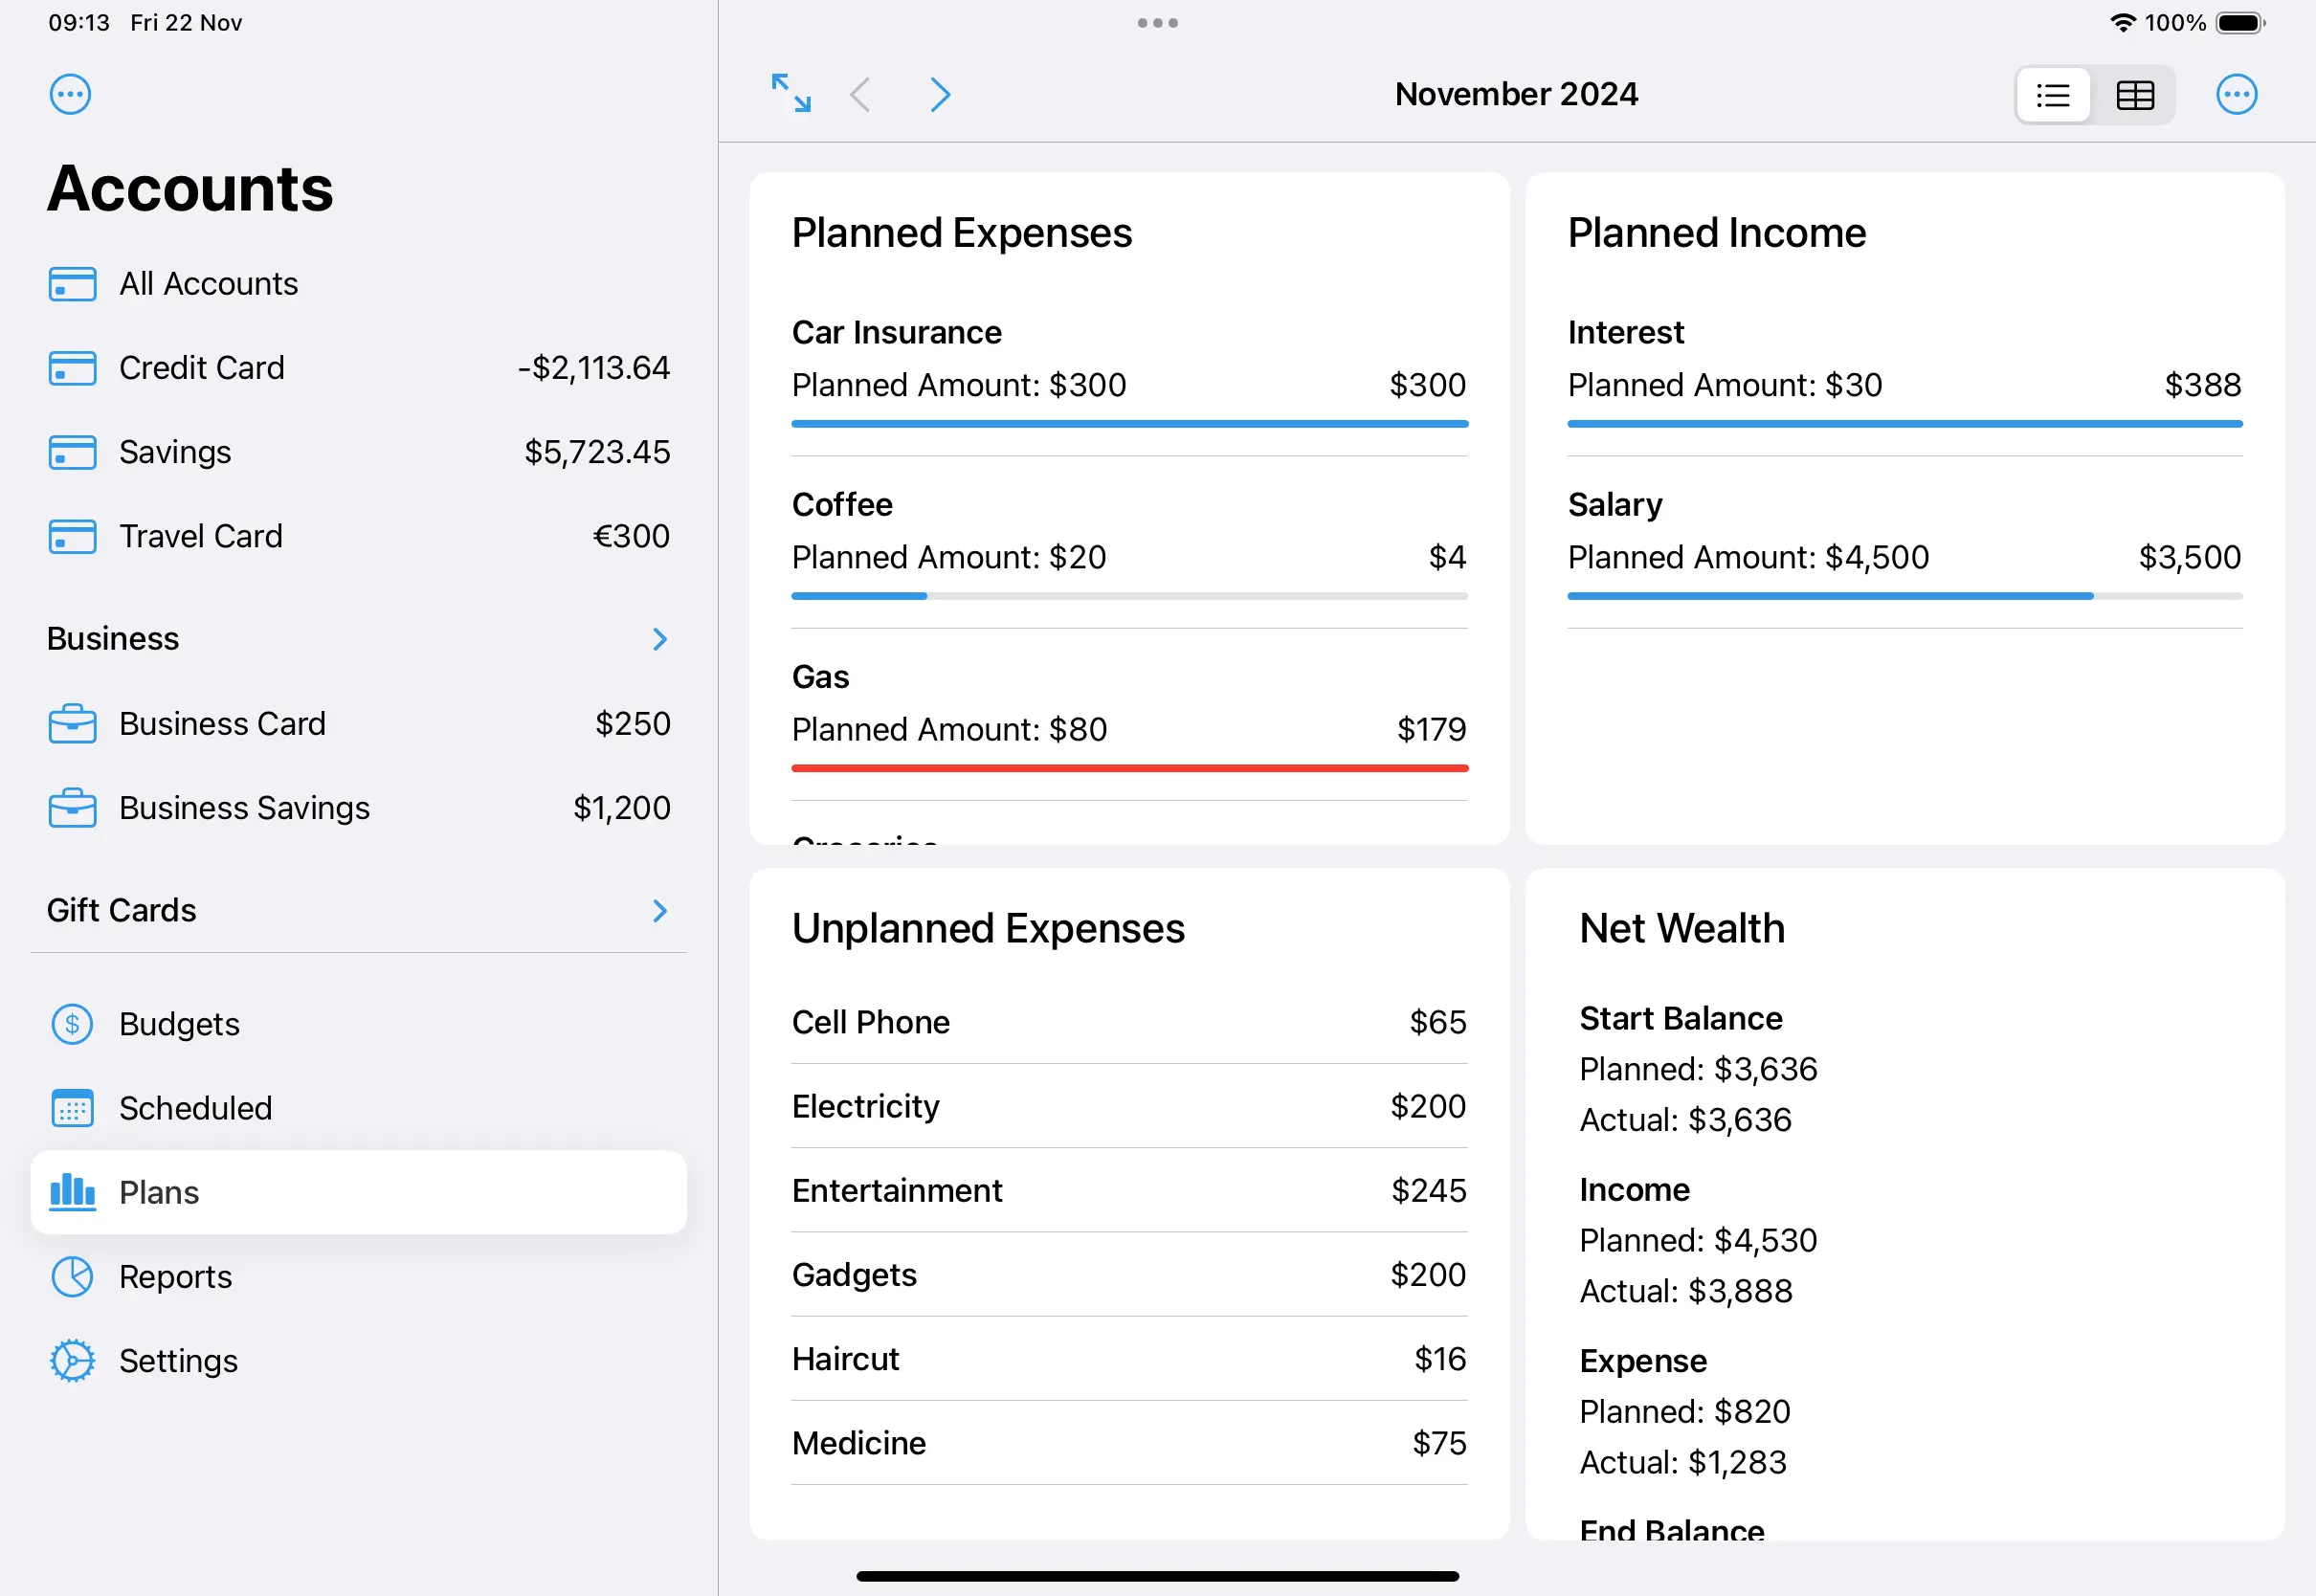Click the fullscreen expand arrows icon

(791, 93)
